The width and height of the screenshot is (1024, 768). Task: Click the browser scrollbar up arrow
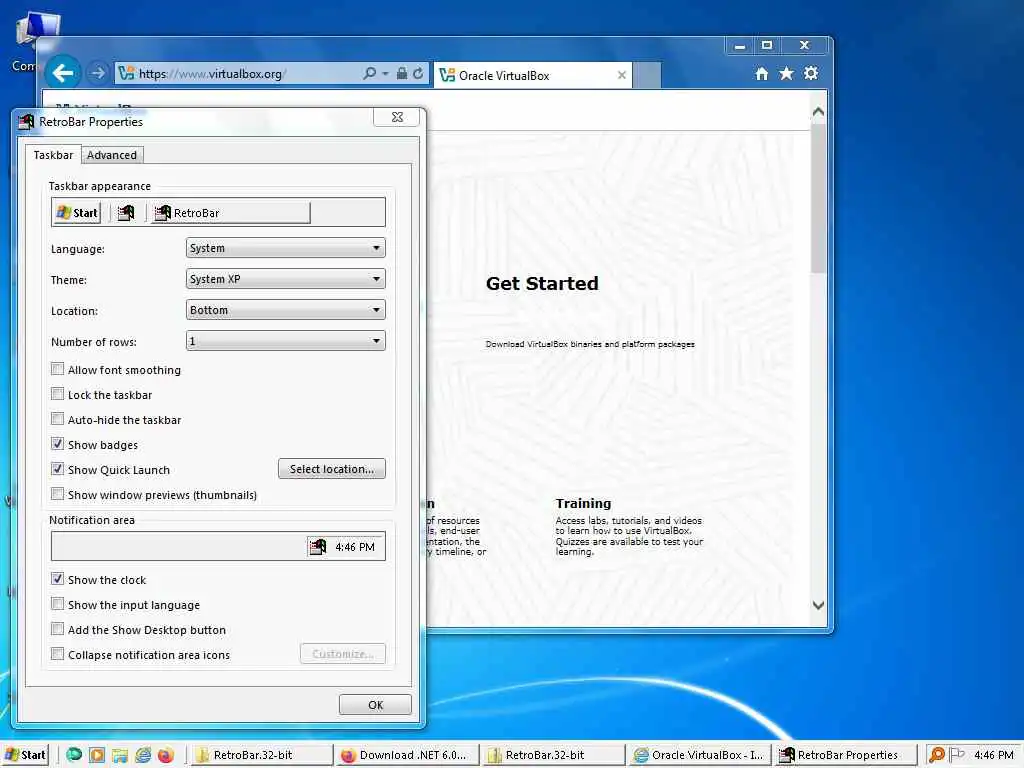(818, 112)
